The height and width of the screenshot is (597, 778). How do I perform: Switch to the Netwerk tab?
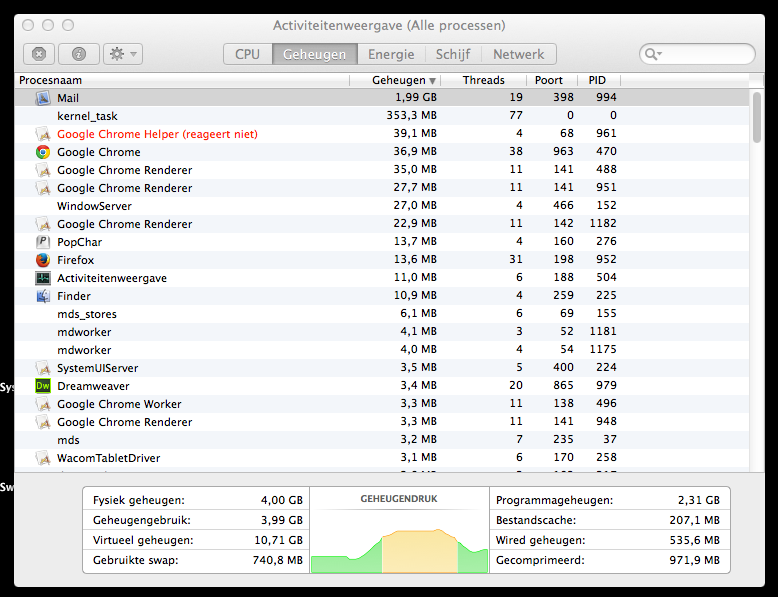pyautogui.click(x=519, y=54)
